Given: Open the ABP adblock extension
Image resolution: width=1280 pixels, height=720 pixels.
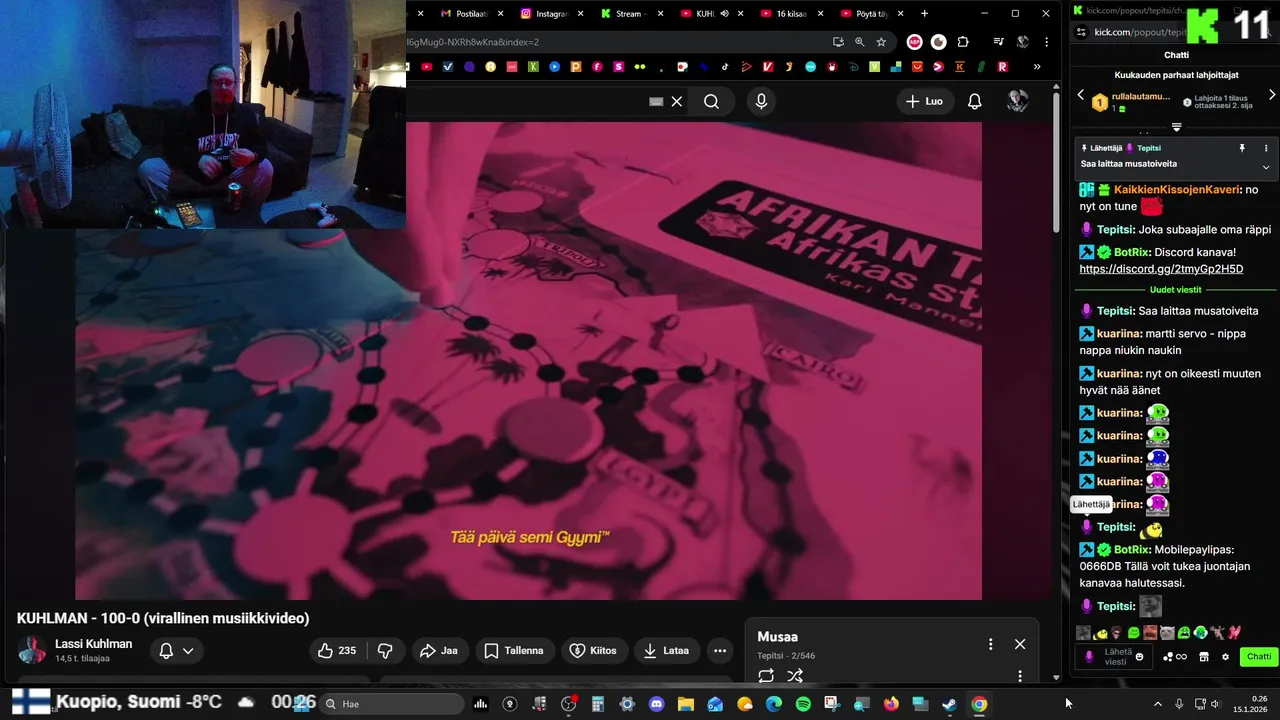Looking at the screenshot, I should coord(914,42).
